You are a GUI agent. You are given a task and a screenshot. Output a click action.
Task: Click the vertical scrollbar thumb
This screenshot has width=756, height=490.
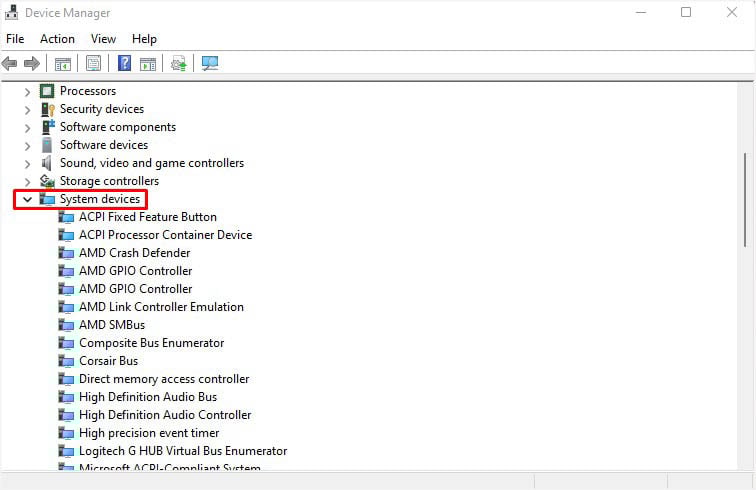[x=745, y=200]
